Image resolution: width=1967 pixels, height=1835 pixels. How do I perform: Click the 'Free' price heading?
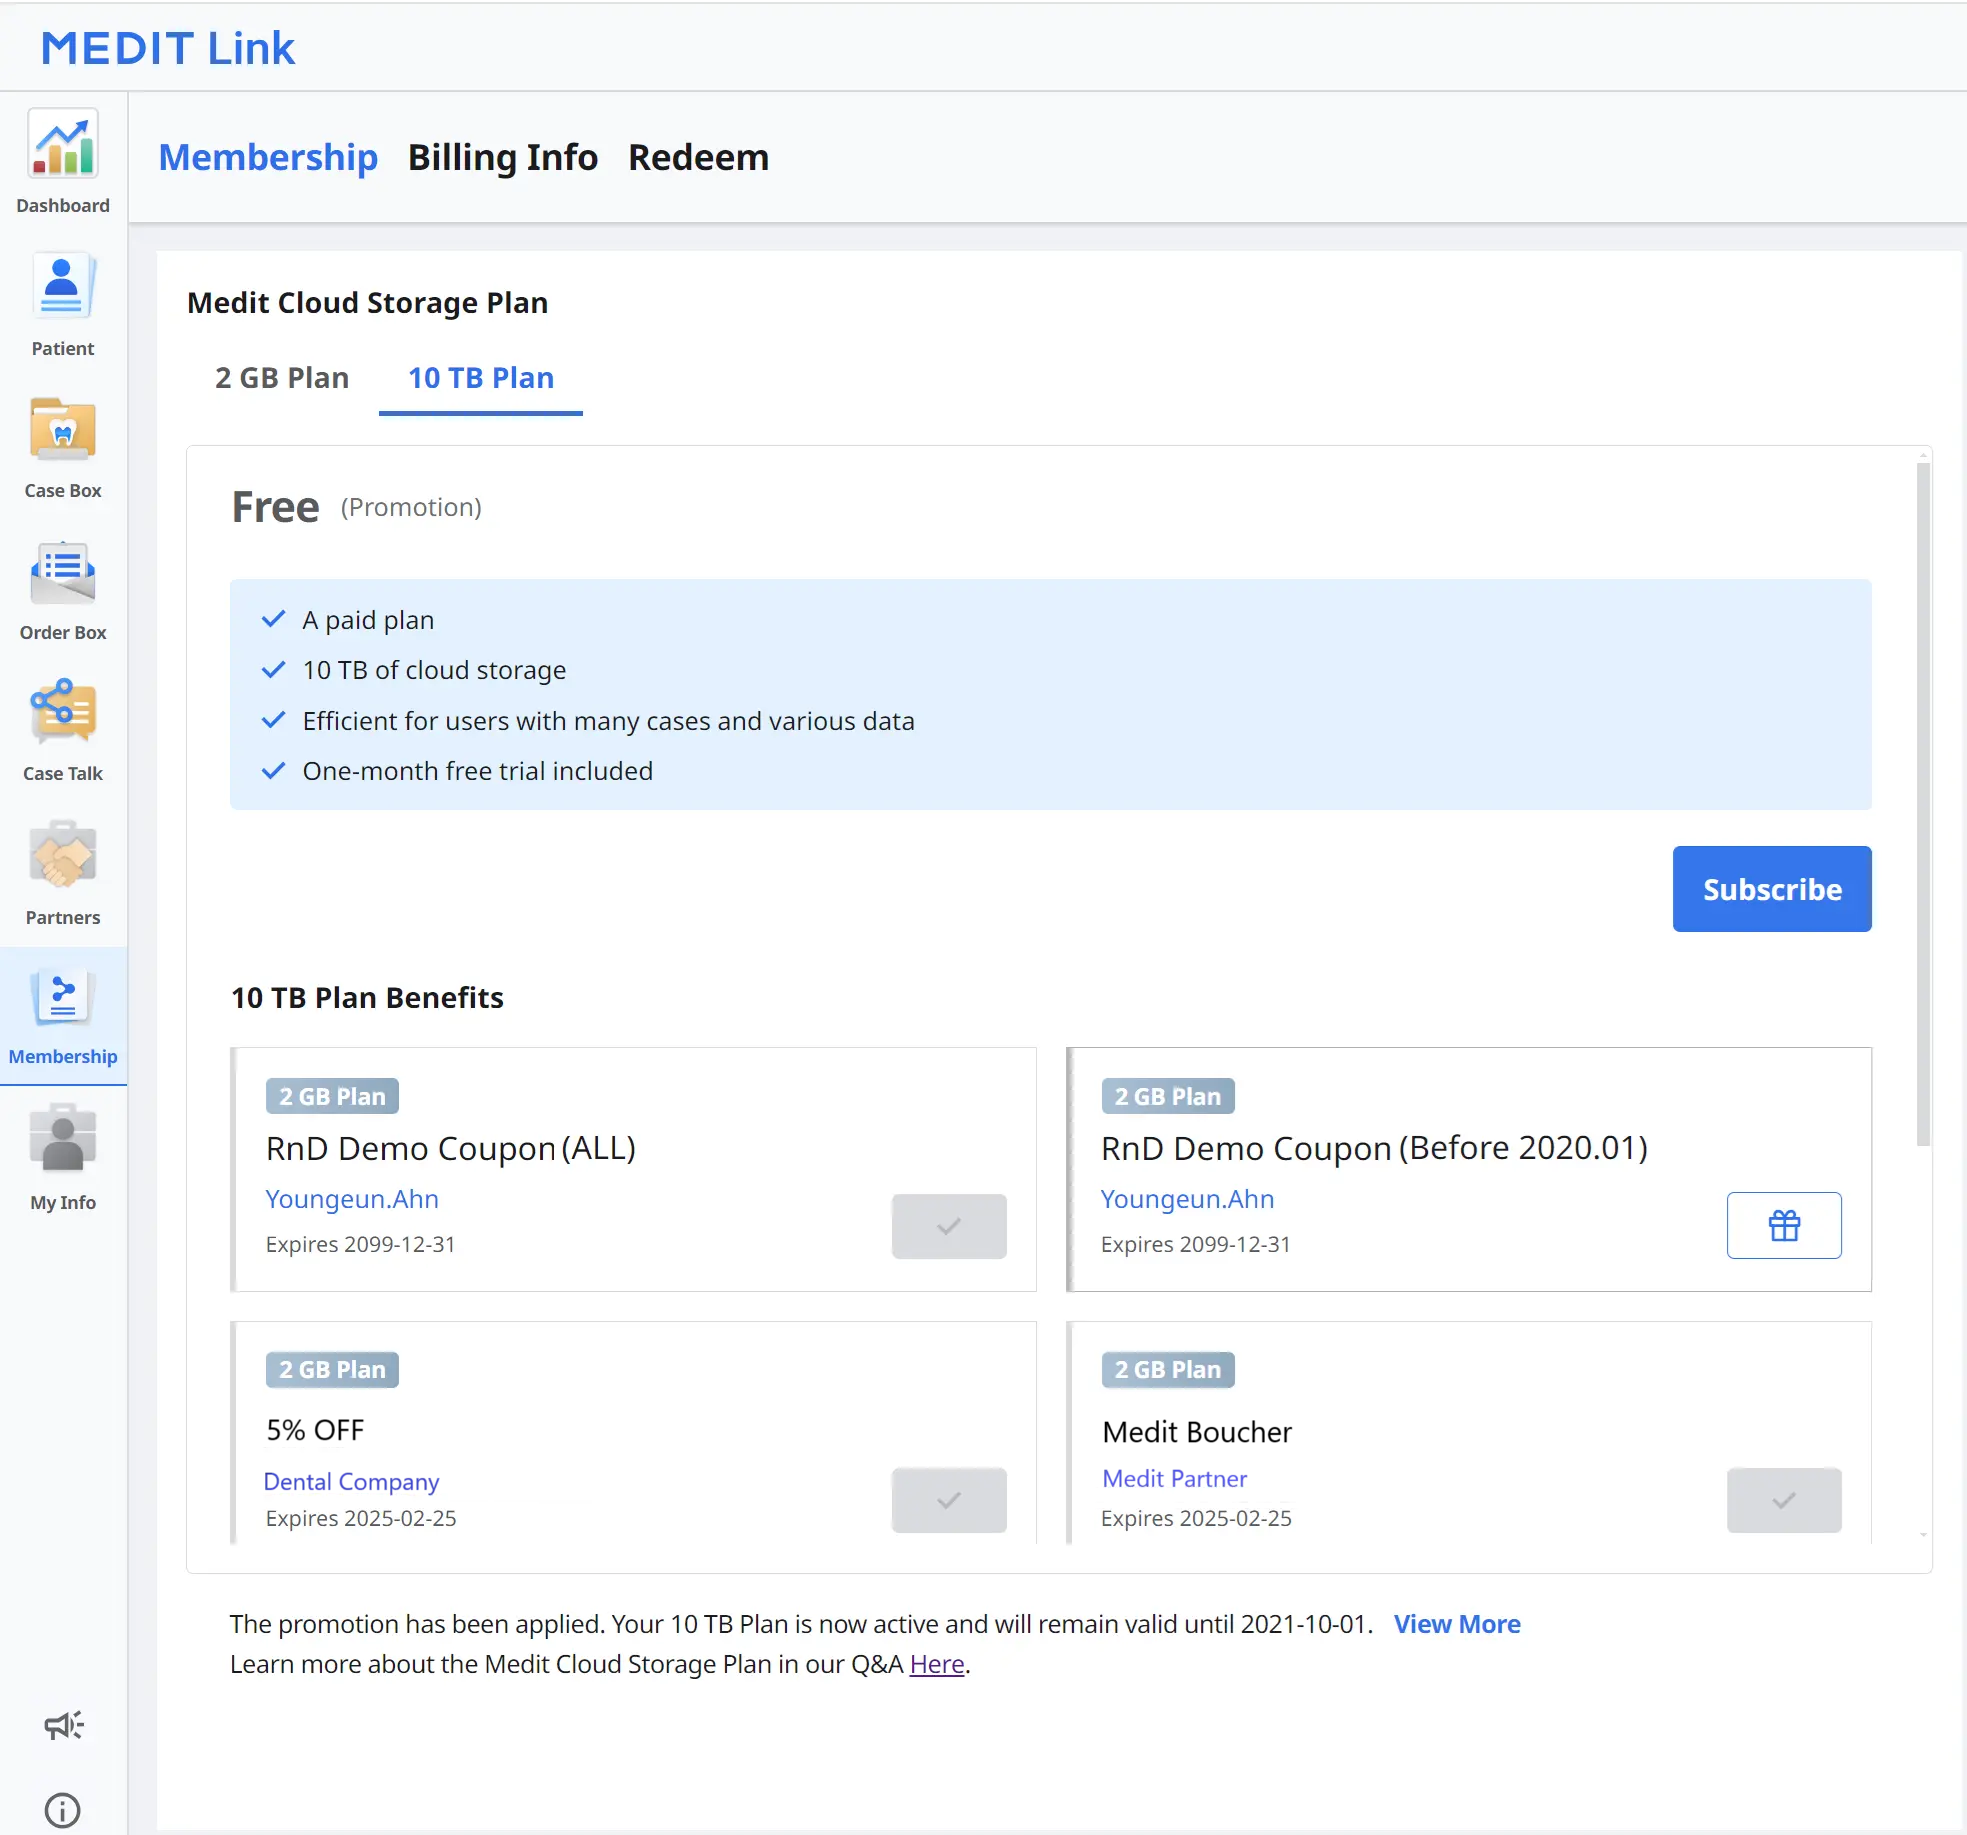click(275, 507)
